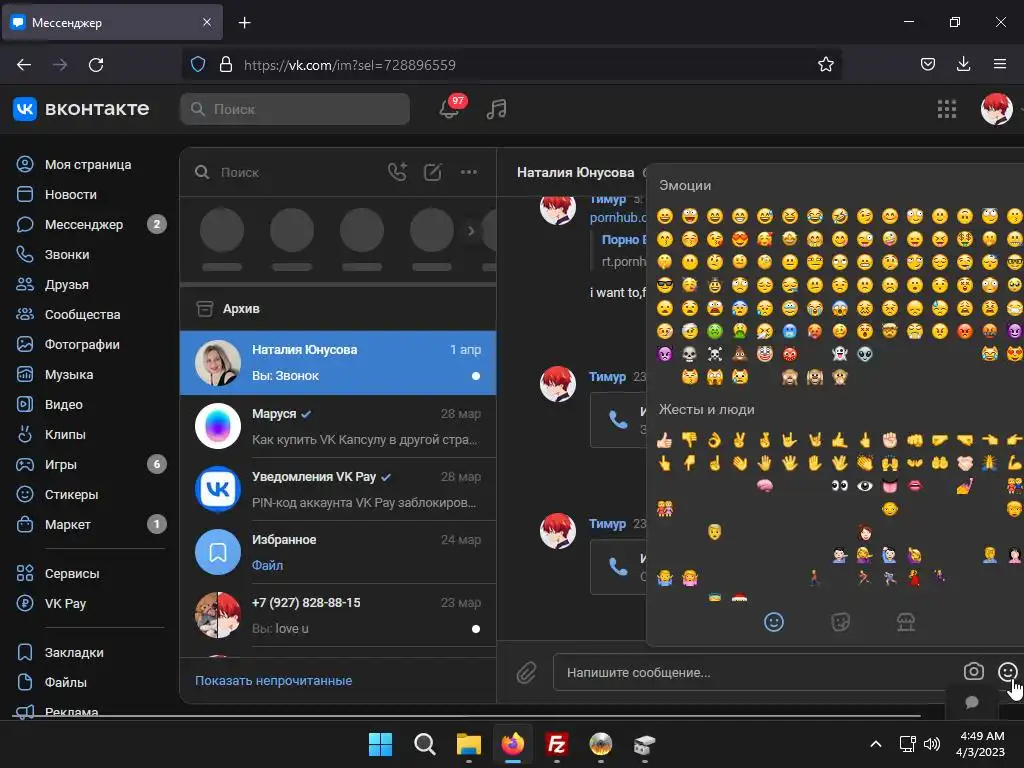Open the profile avatar menu in header
Image resolution: width=1024 pixels, height=768 pixels.
(x=997, y=109)
